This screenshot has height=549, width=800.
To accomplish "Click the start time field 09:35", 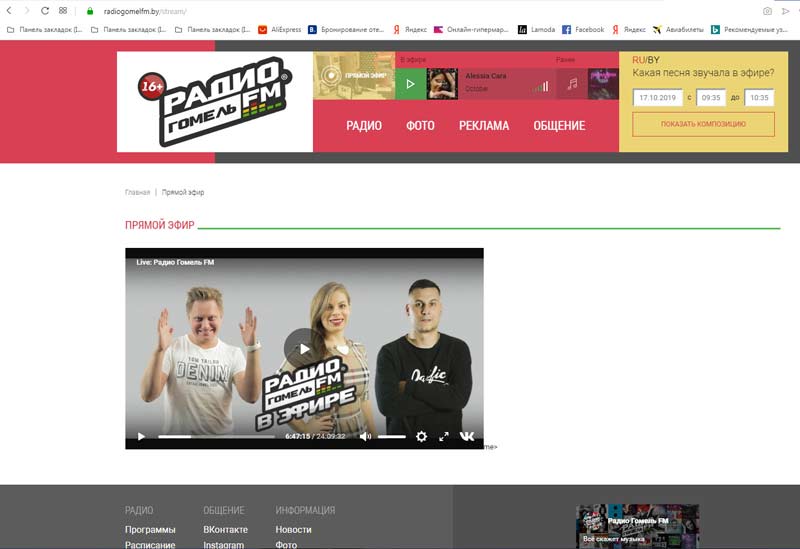I will click(711, 97).
